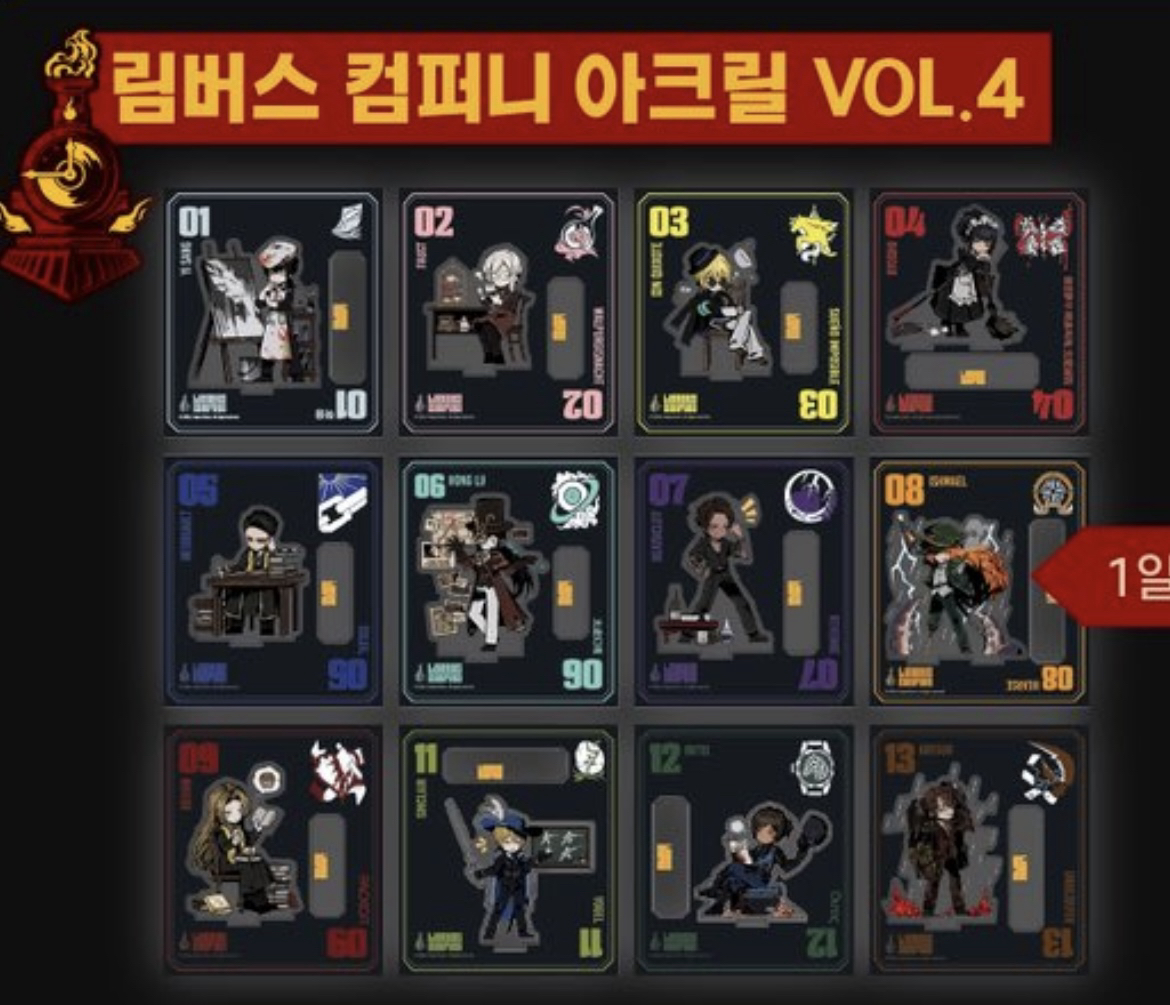The height and width of the screenshot is (1005, 1170).
Task: Select acrylic stand card 01 with the painter
Action: pyautogui.click(x=273, y=313)
